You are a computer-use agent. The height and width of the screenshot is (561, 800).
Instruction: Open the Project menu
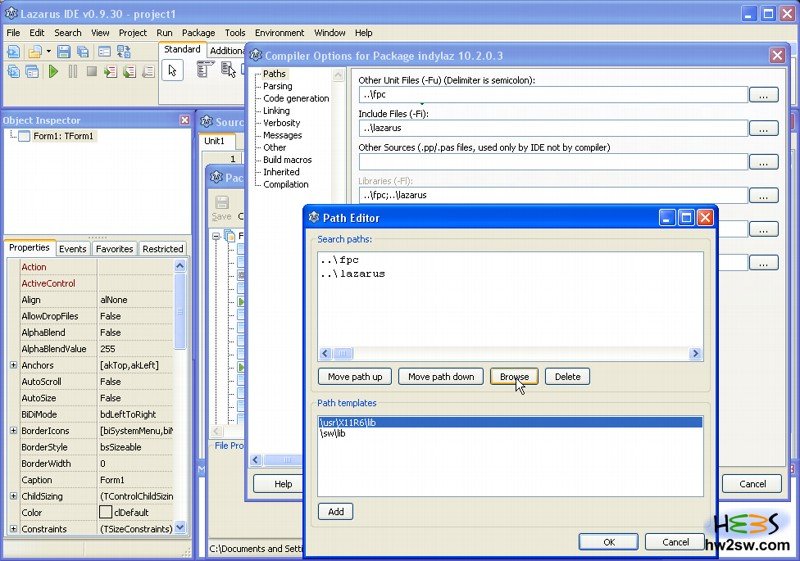coord(133,33)
